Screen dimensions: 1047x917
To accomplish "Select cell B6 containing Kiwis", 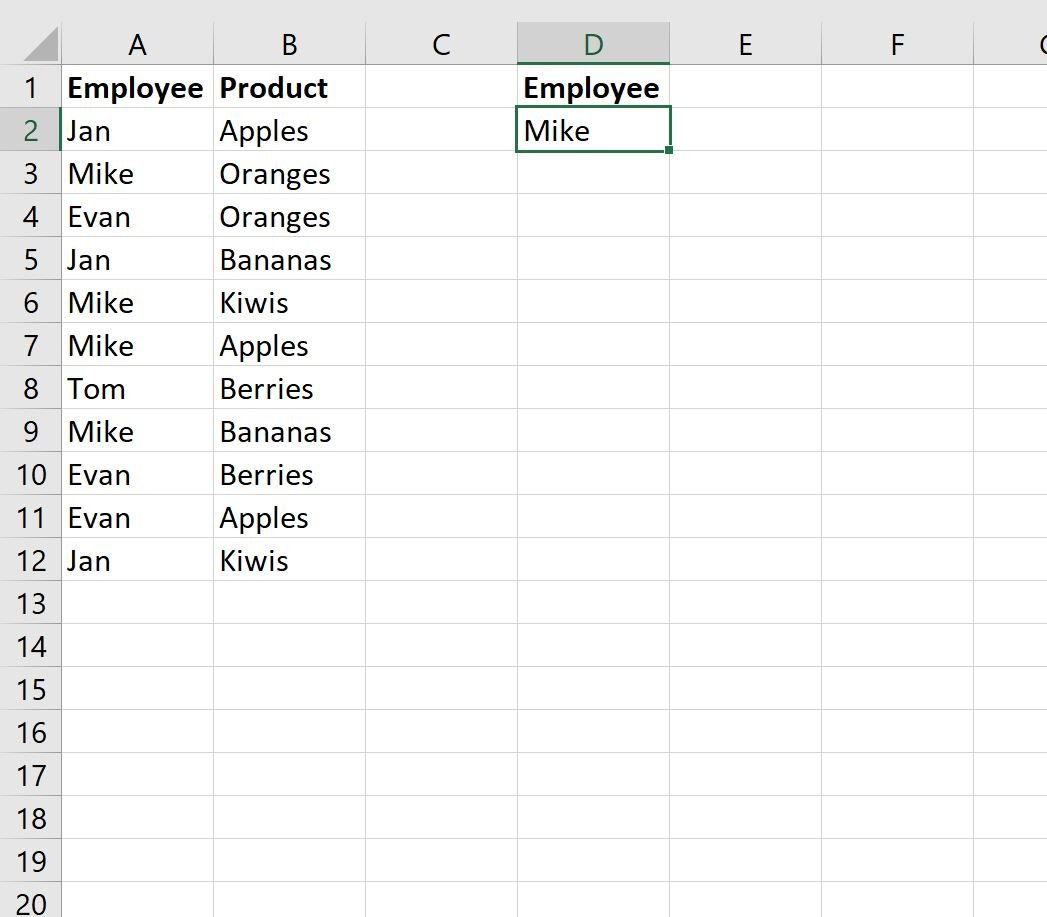I will click(289, 302).
